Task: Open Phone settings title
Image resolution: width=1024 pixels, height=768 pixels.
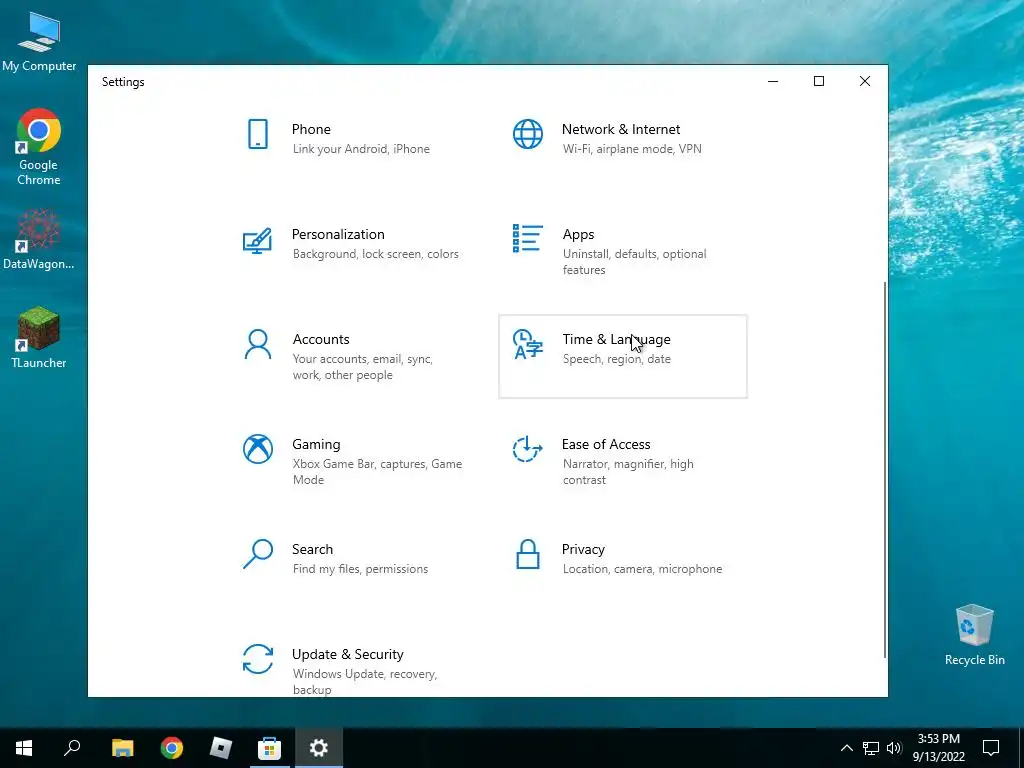Action: [311, 129]
